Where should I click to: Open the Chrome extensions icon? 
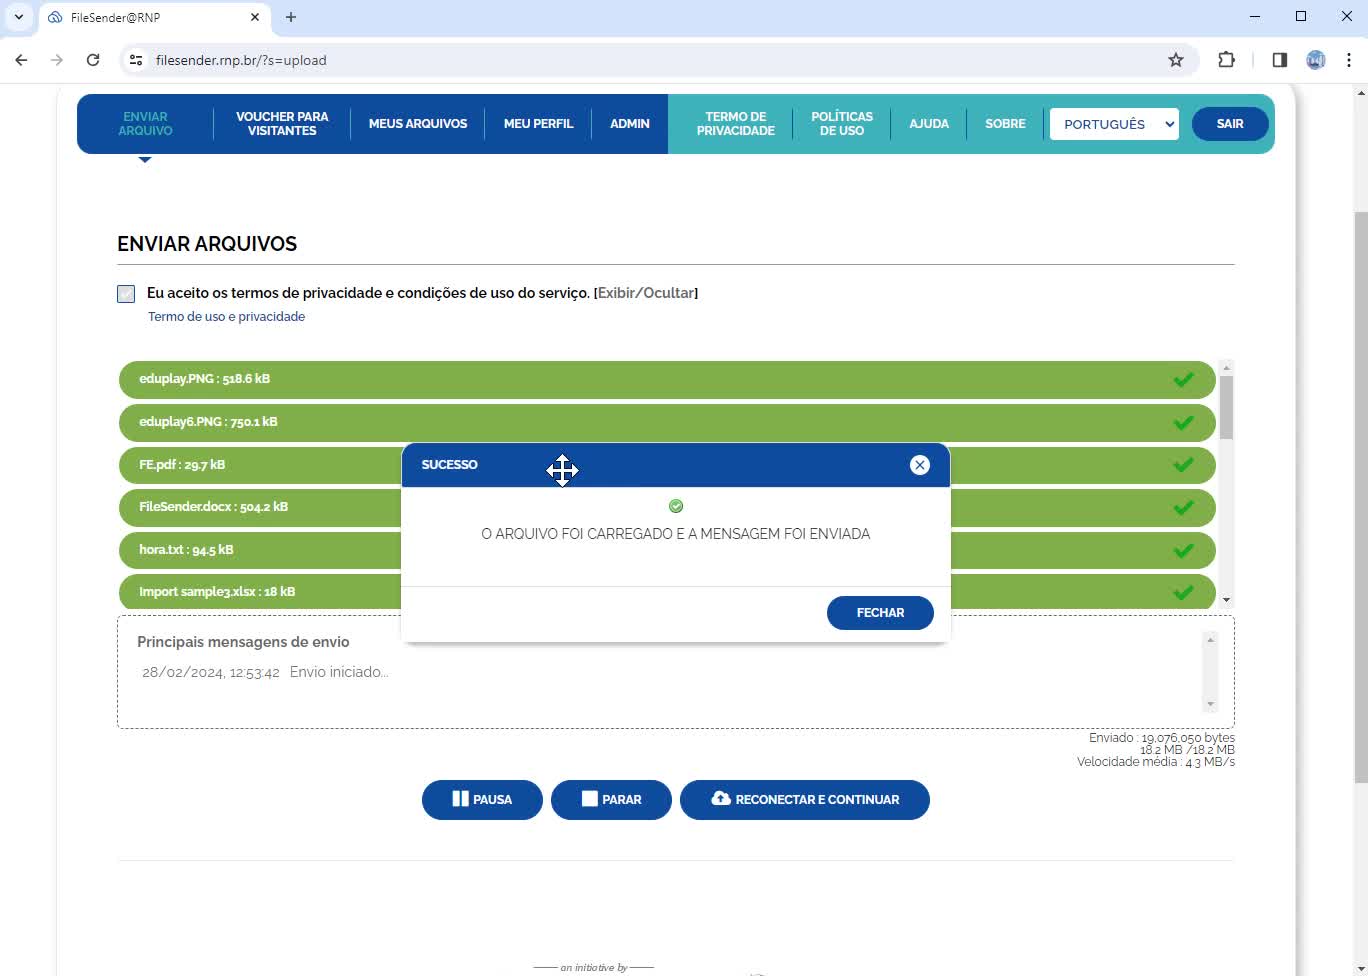point(1226,60)
